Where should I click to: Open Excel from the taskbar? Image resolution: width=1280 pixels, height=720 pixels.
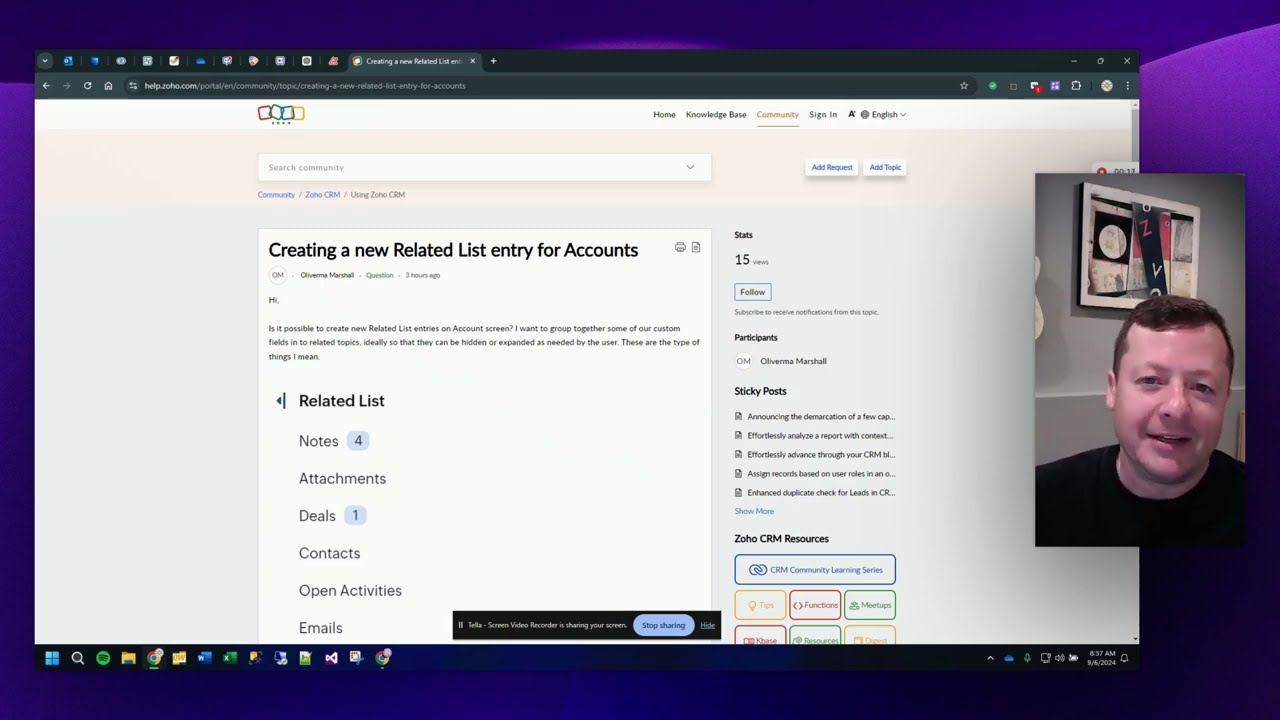[x=230, y=658]
